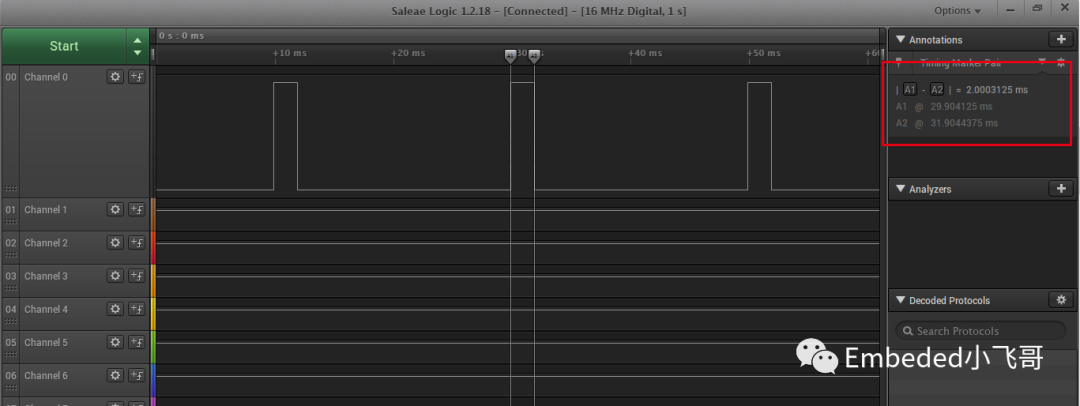The image size is (1080, 406).
Task: Set trigger edge for Channel 6
Action: coord(137,375)
